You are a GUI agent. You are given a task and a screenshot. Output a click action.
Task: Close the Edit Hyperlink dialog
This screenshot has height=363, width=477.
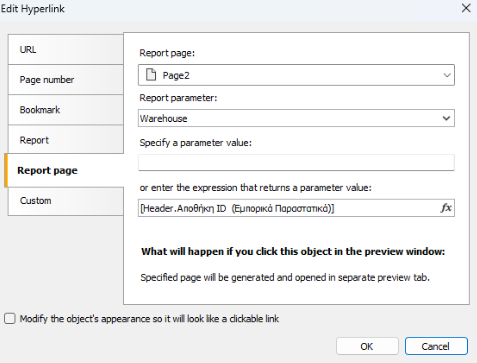click(x=466, y=8)
